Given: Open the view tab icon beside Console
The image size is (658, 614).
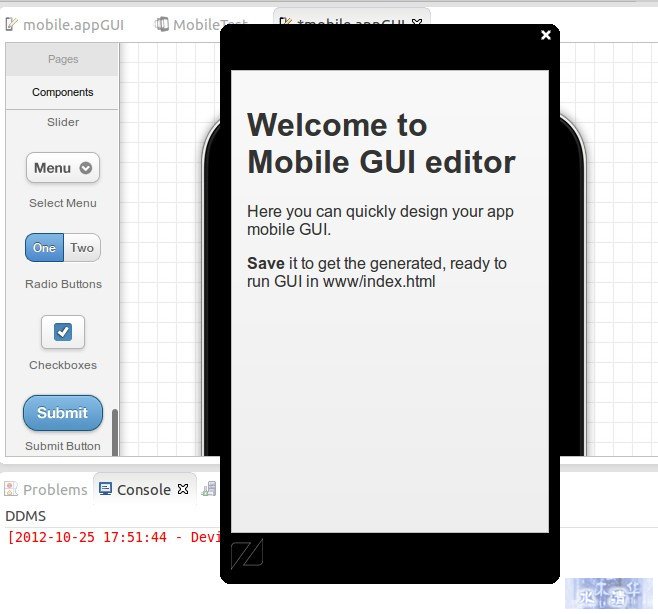Looking at the screenshot, I should coord(209,489).
